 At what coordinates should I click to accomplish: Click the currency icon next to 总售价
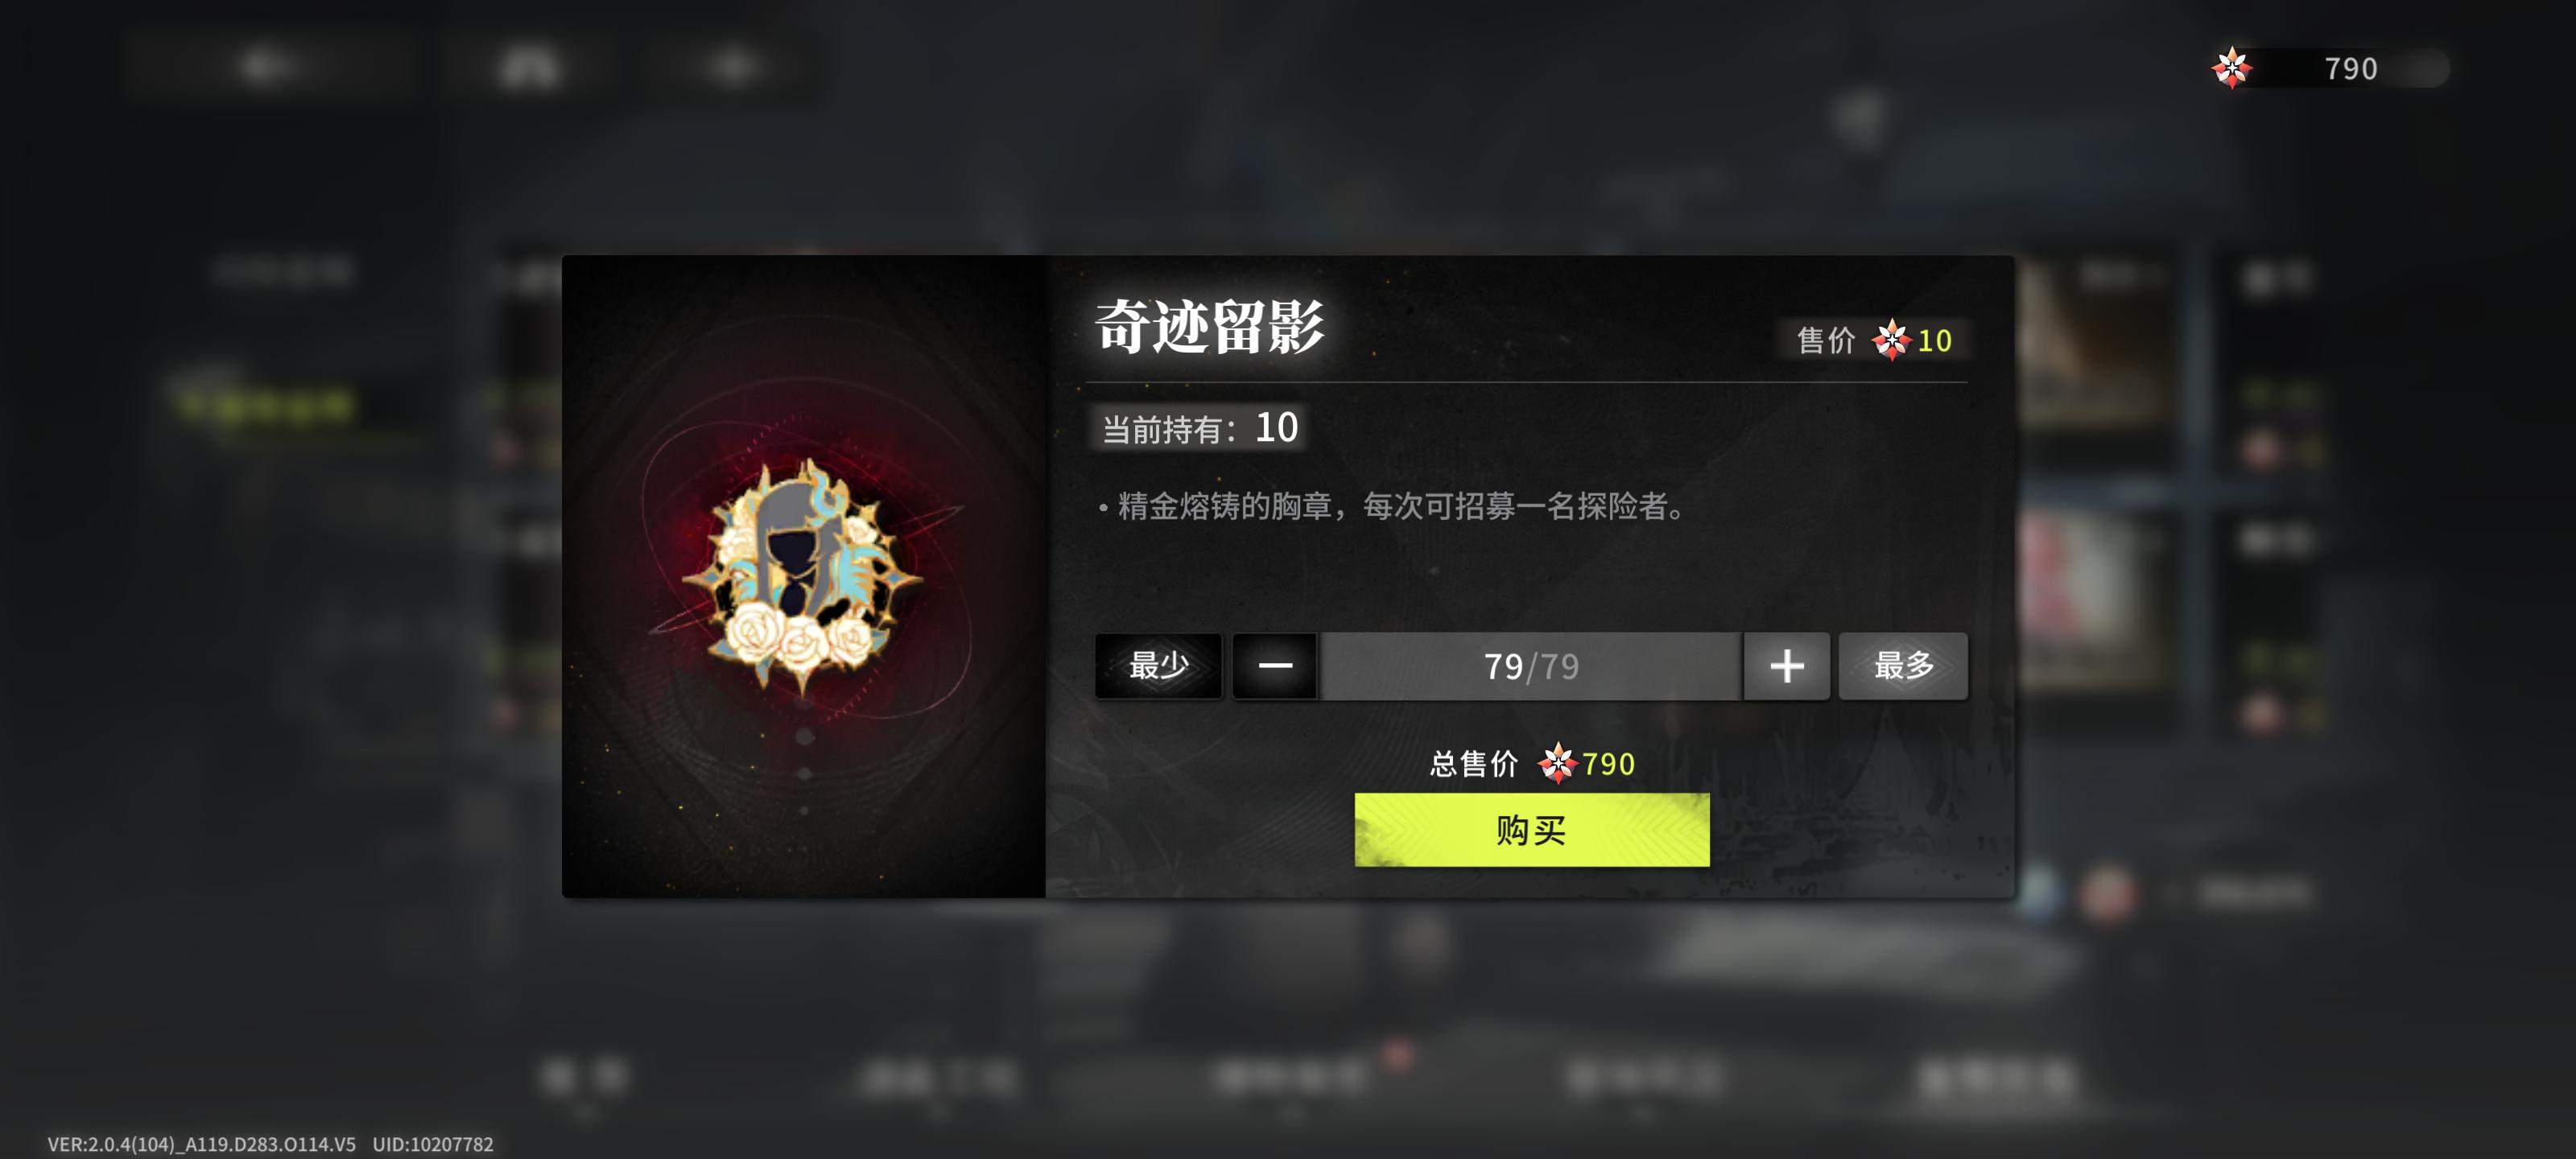point(1557,764)
